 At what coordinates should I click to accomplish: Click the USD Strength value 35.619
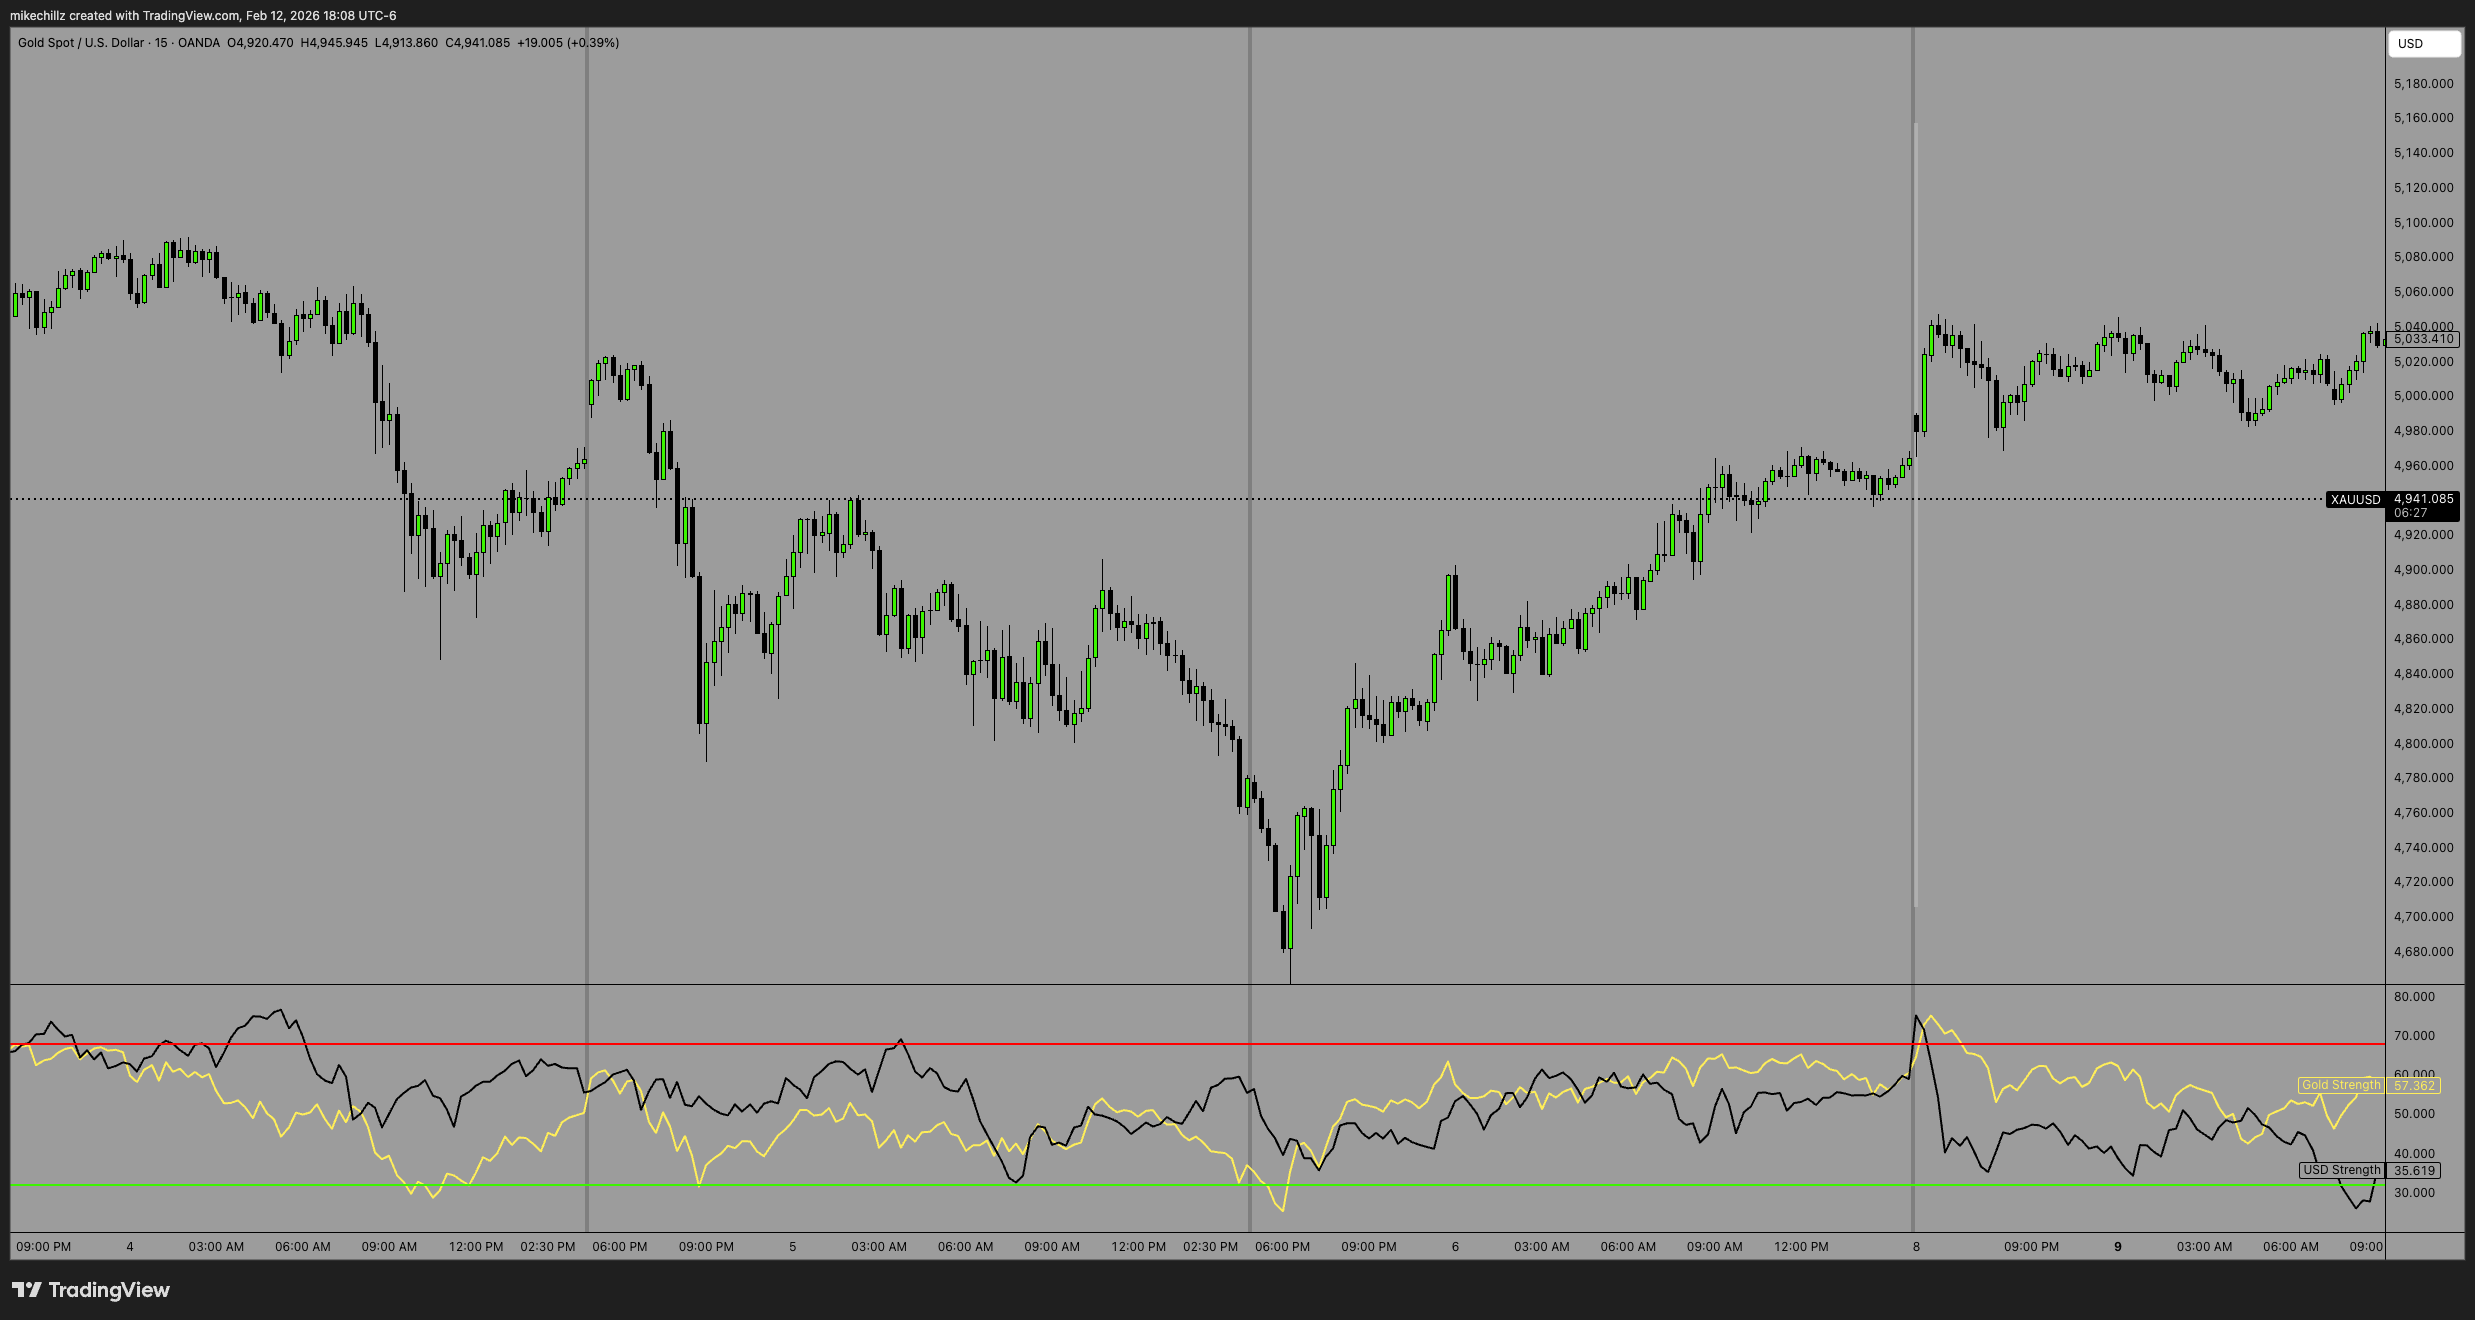2414,1171
